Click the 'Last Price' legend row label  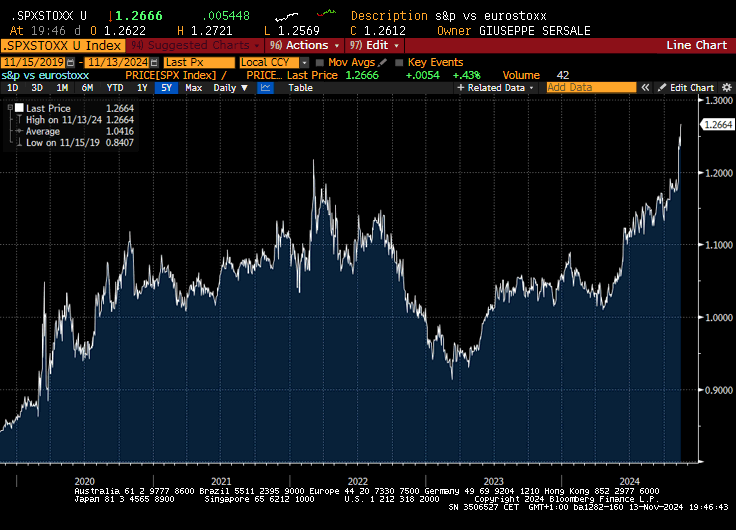[48, 108]
